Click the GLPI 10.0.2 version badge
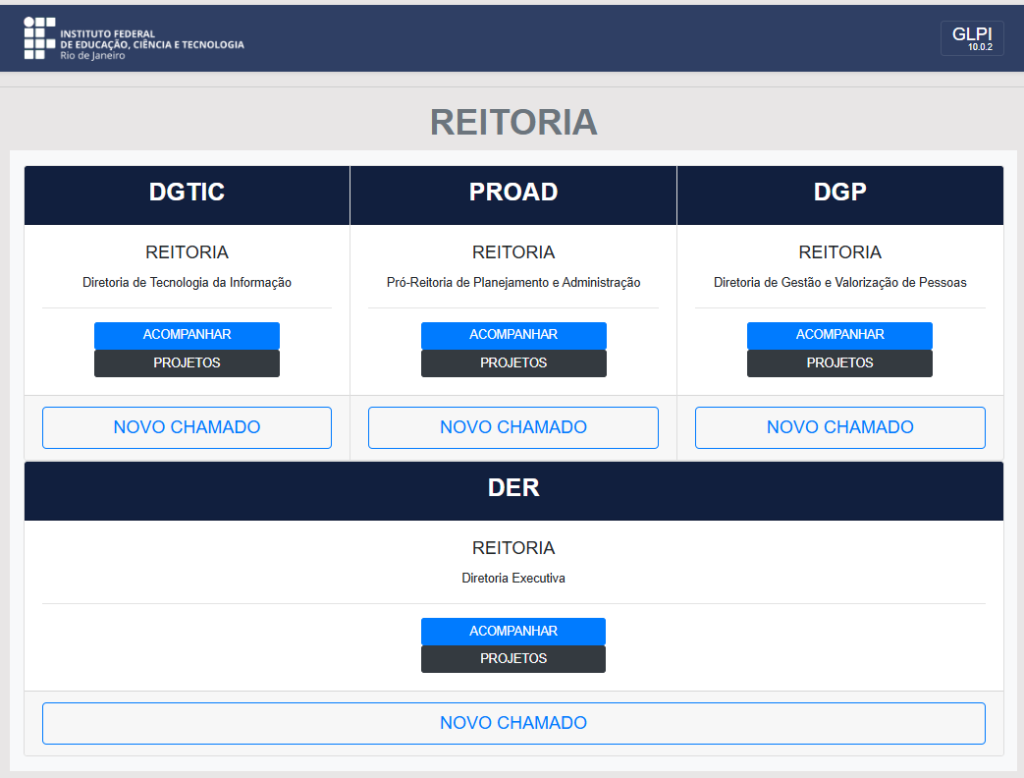Viewport: 1024px width, 778px height. (971, 38)
